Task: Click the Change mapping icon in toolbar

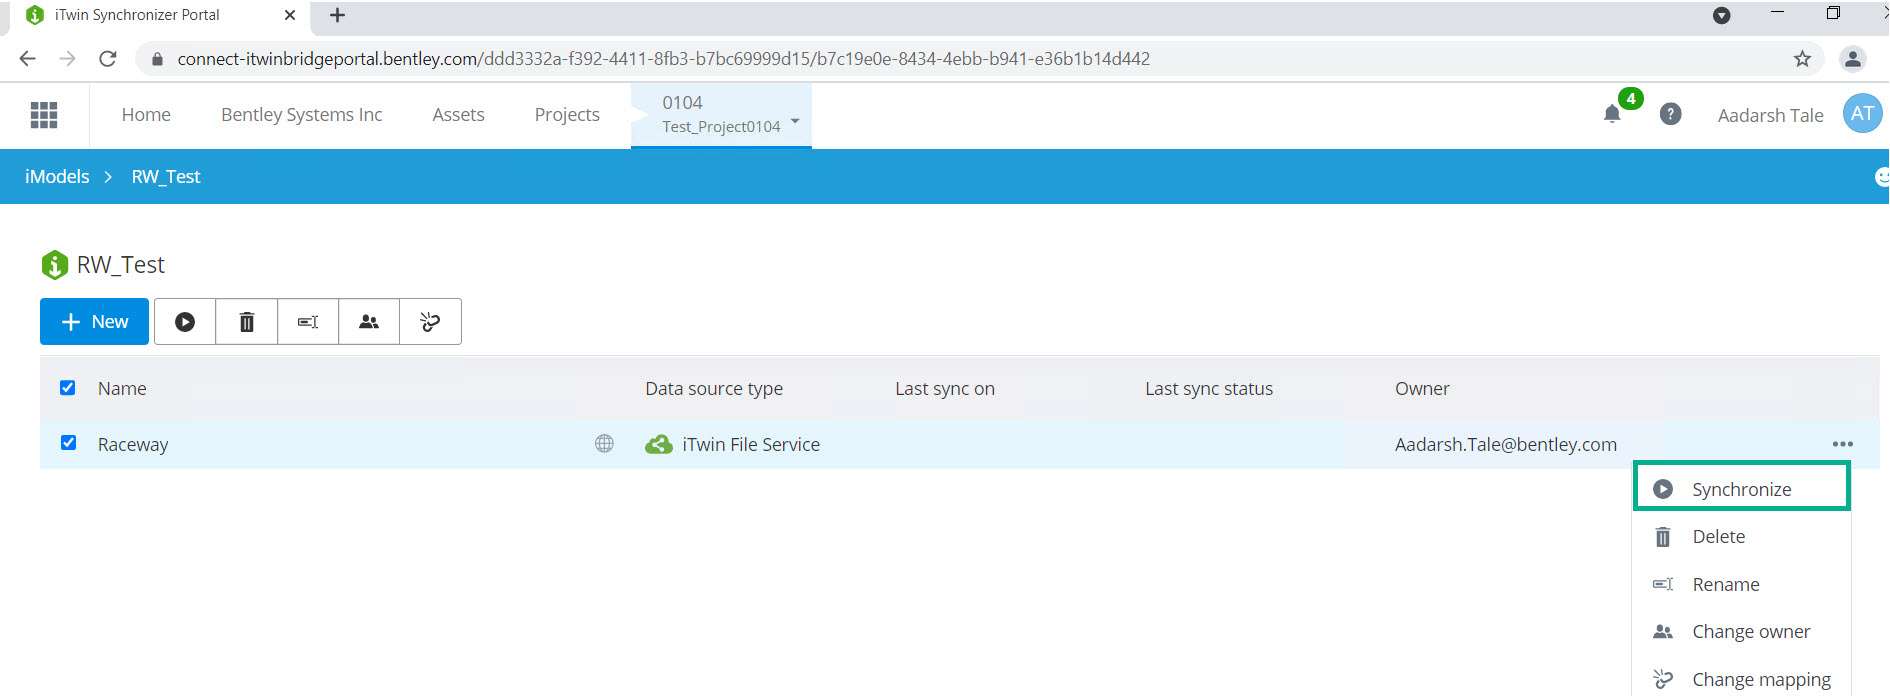Action: point(431,322)
